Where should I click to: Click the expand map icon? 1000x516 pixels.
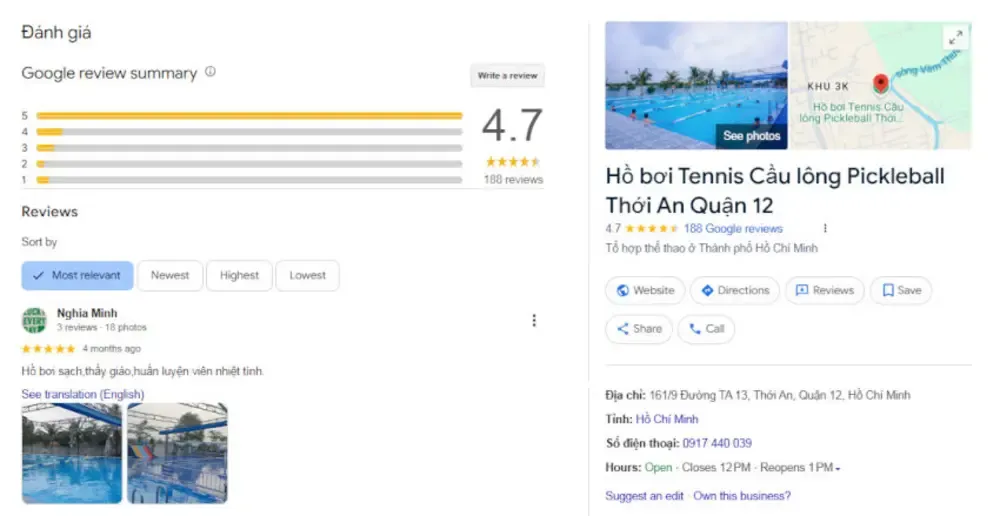[955, 38]
